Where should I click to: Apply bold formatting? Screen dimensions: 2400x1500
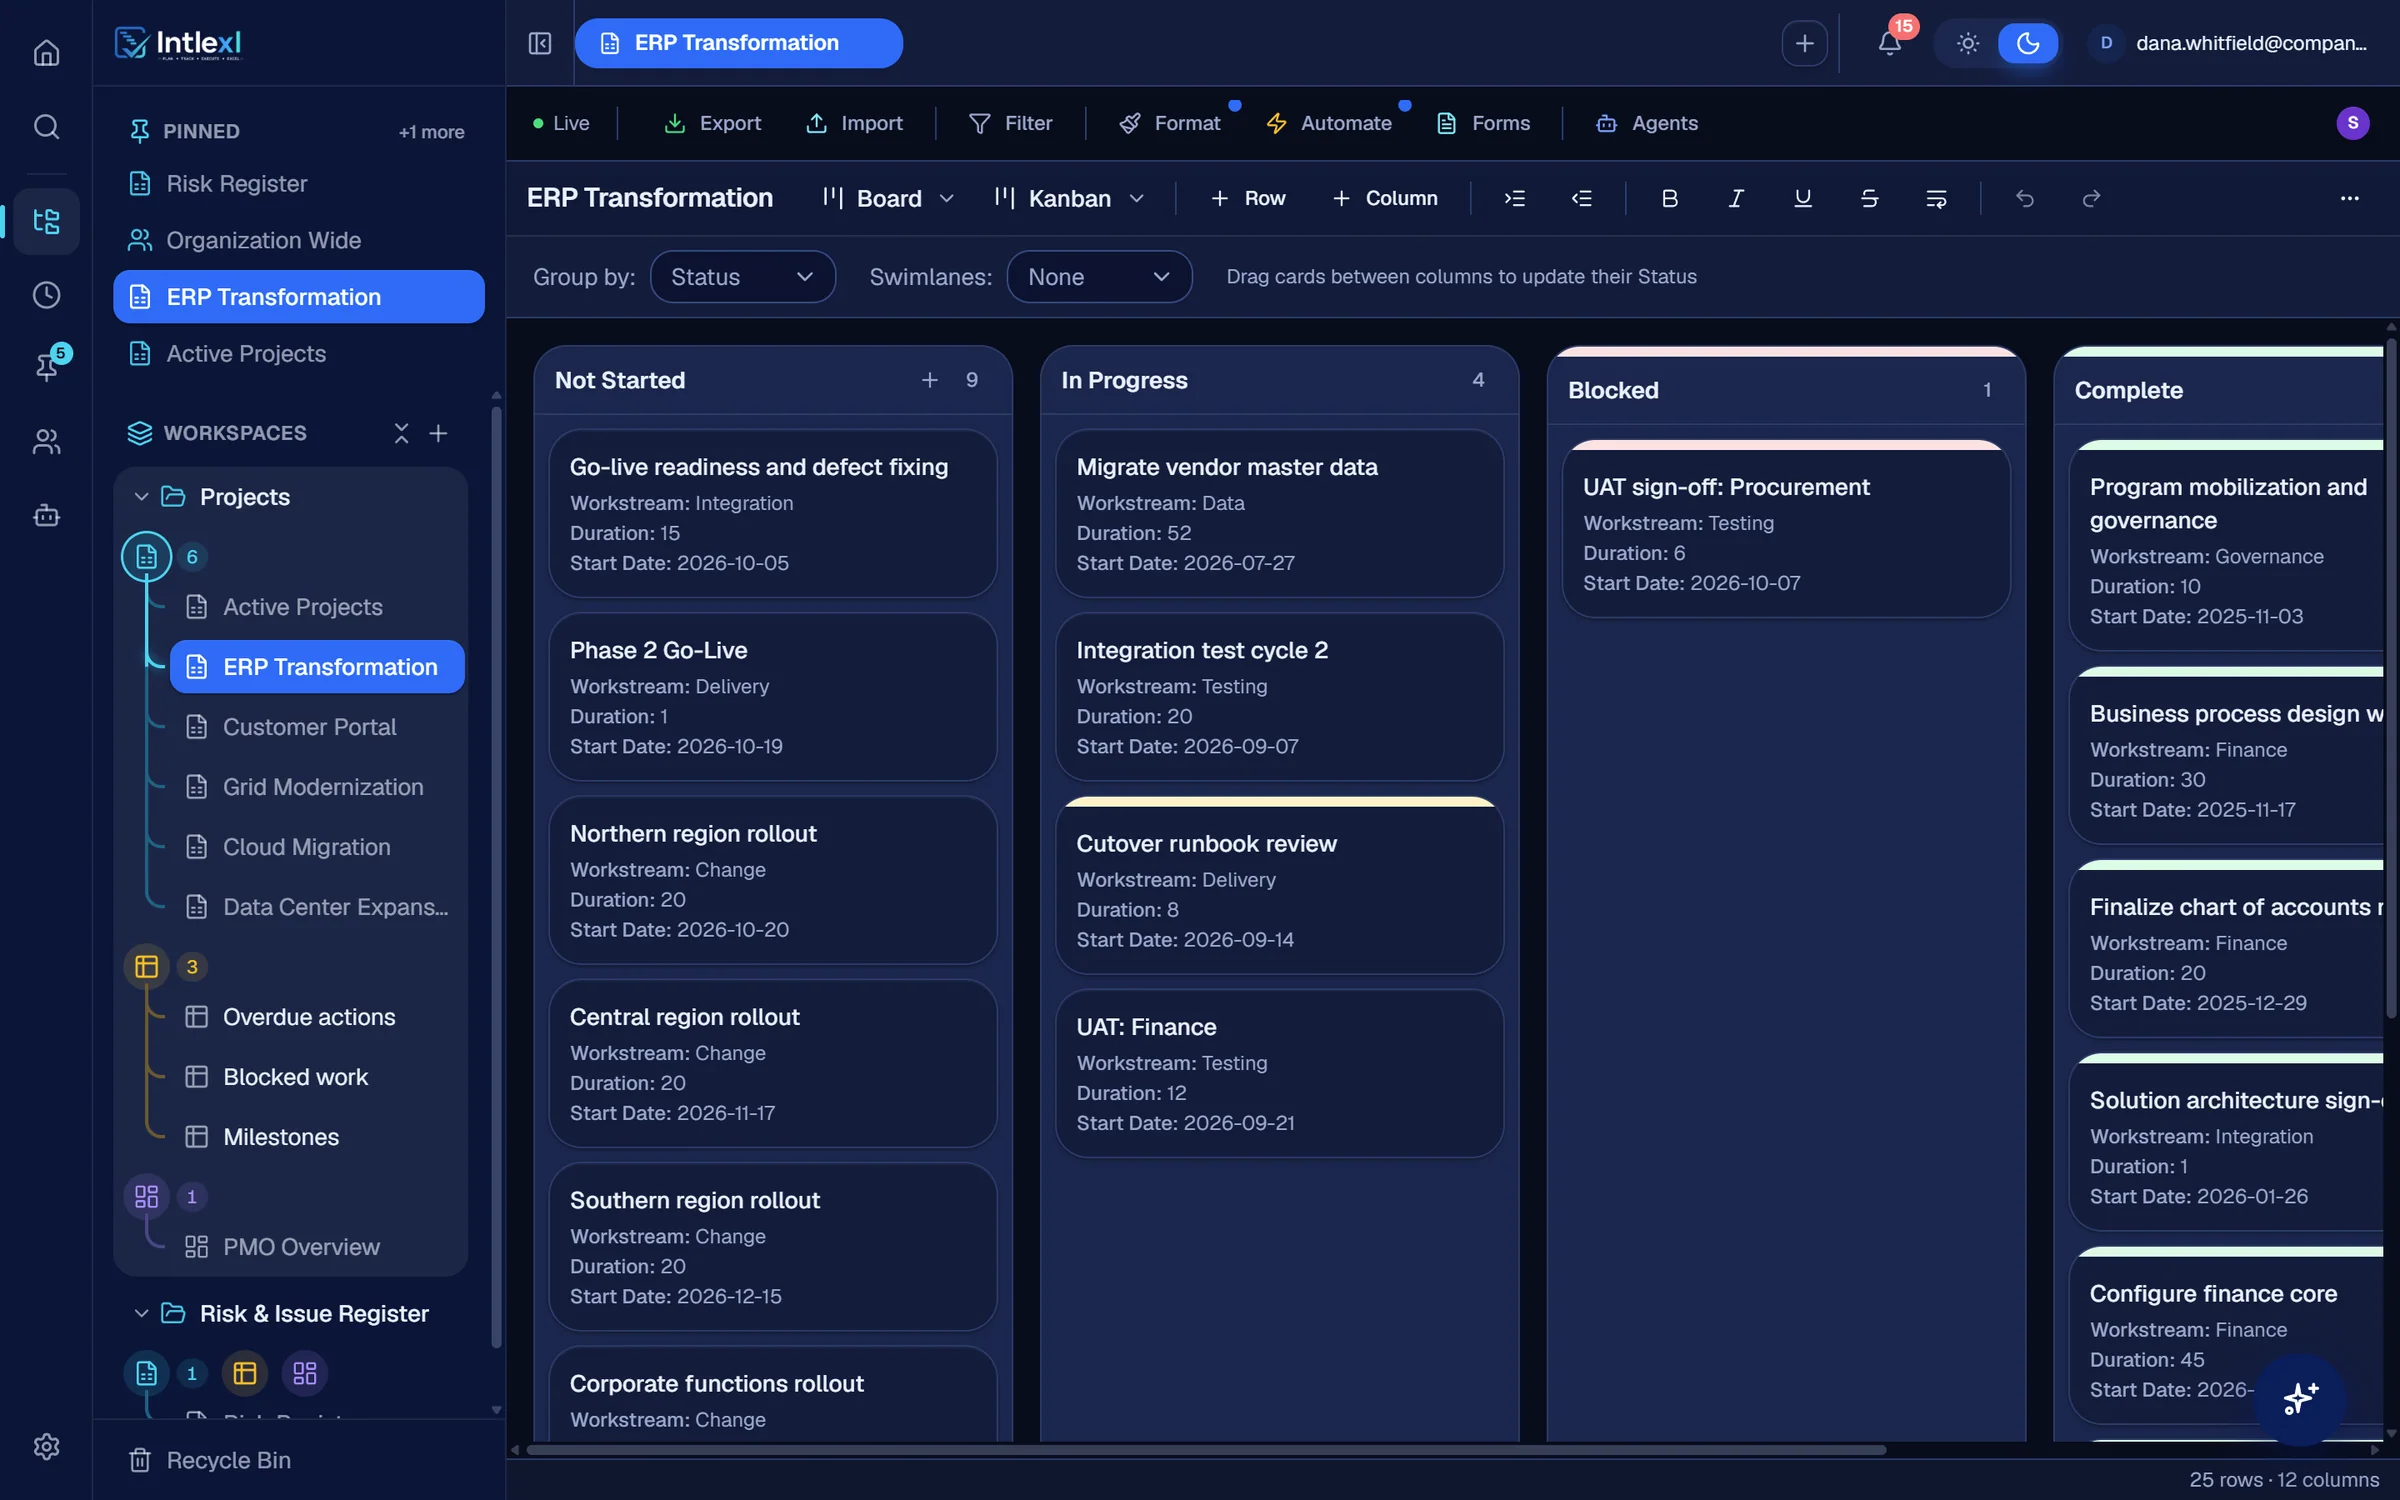tap(1669, 198)
